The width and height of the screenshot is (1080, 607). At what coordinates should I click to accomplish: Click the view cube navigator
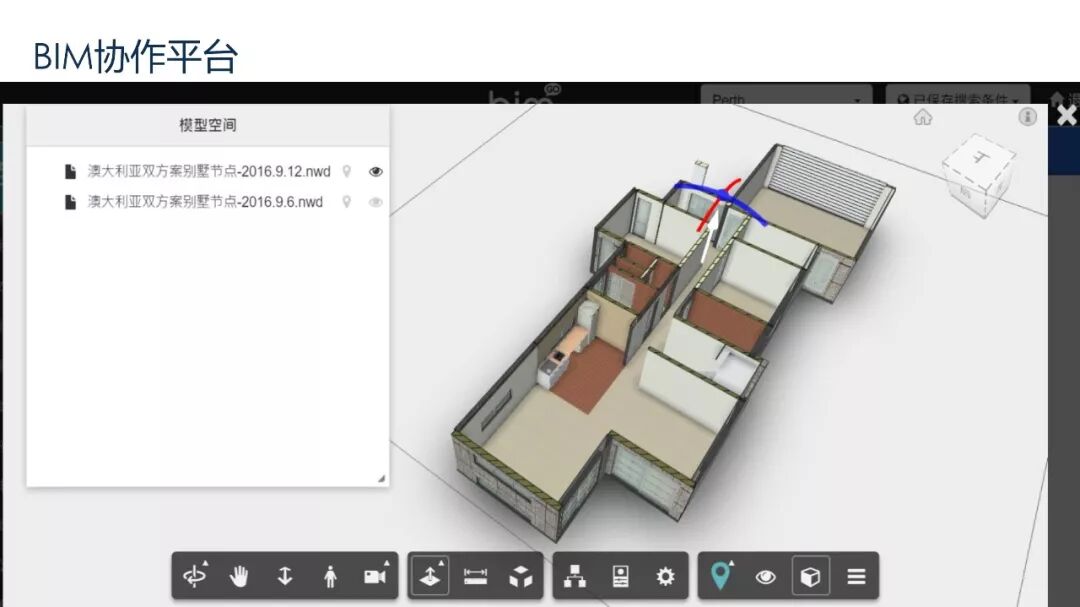coord(978,175)
